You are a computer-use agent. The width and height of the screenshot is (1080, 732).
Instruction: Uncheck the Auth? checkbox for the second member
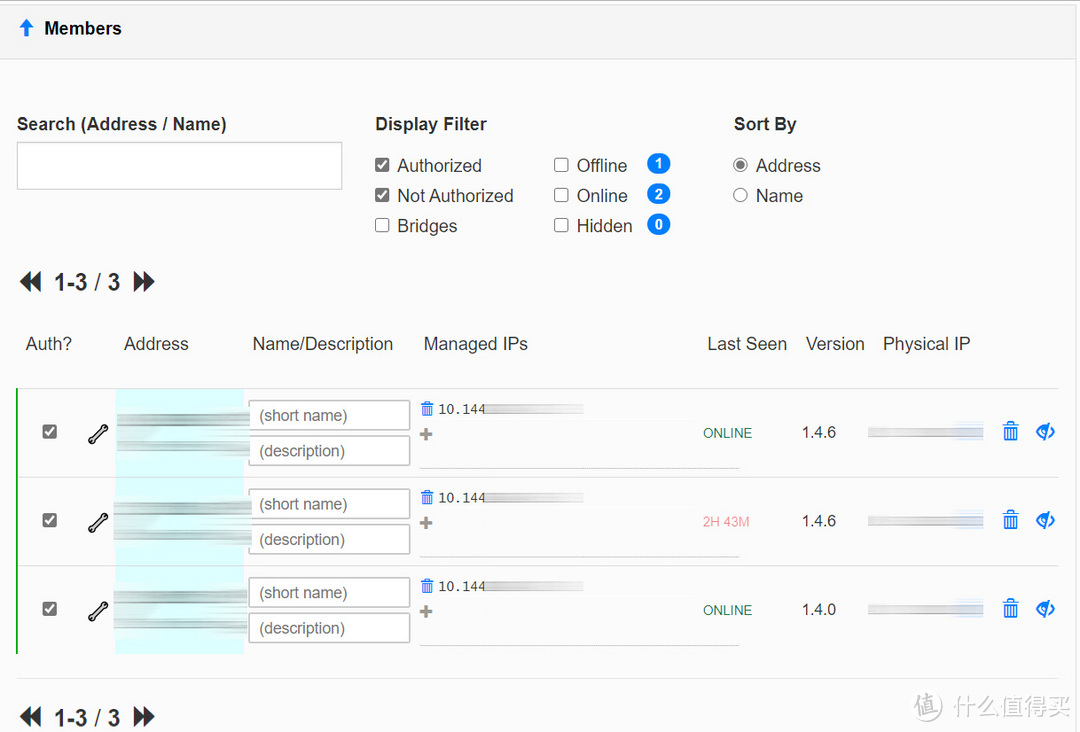(x=49, y=520)
